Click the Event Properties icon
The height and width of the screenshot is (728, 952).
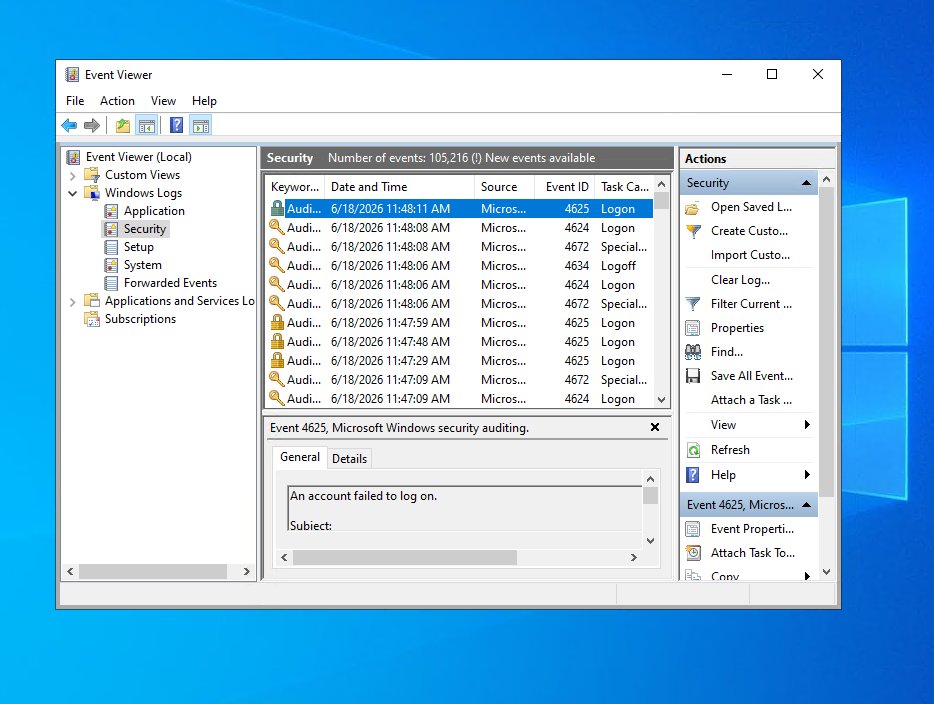693,529
